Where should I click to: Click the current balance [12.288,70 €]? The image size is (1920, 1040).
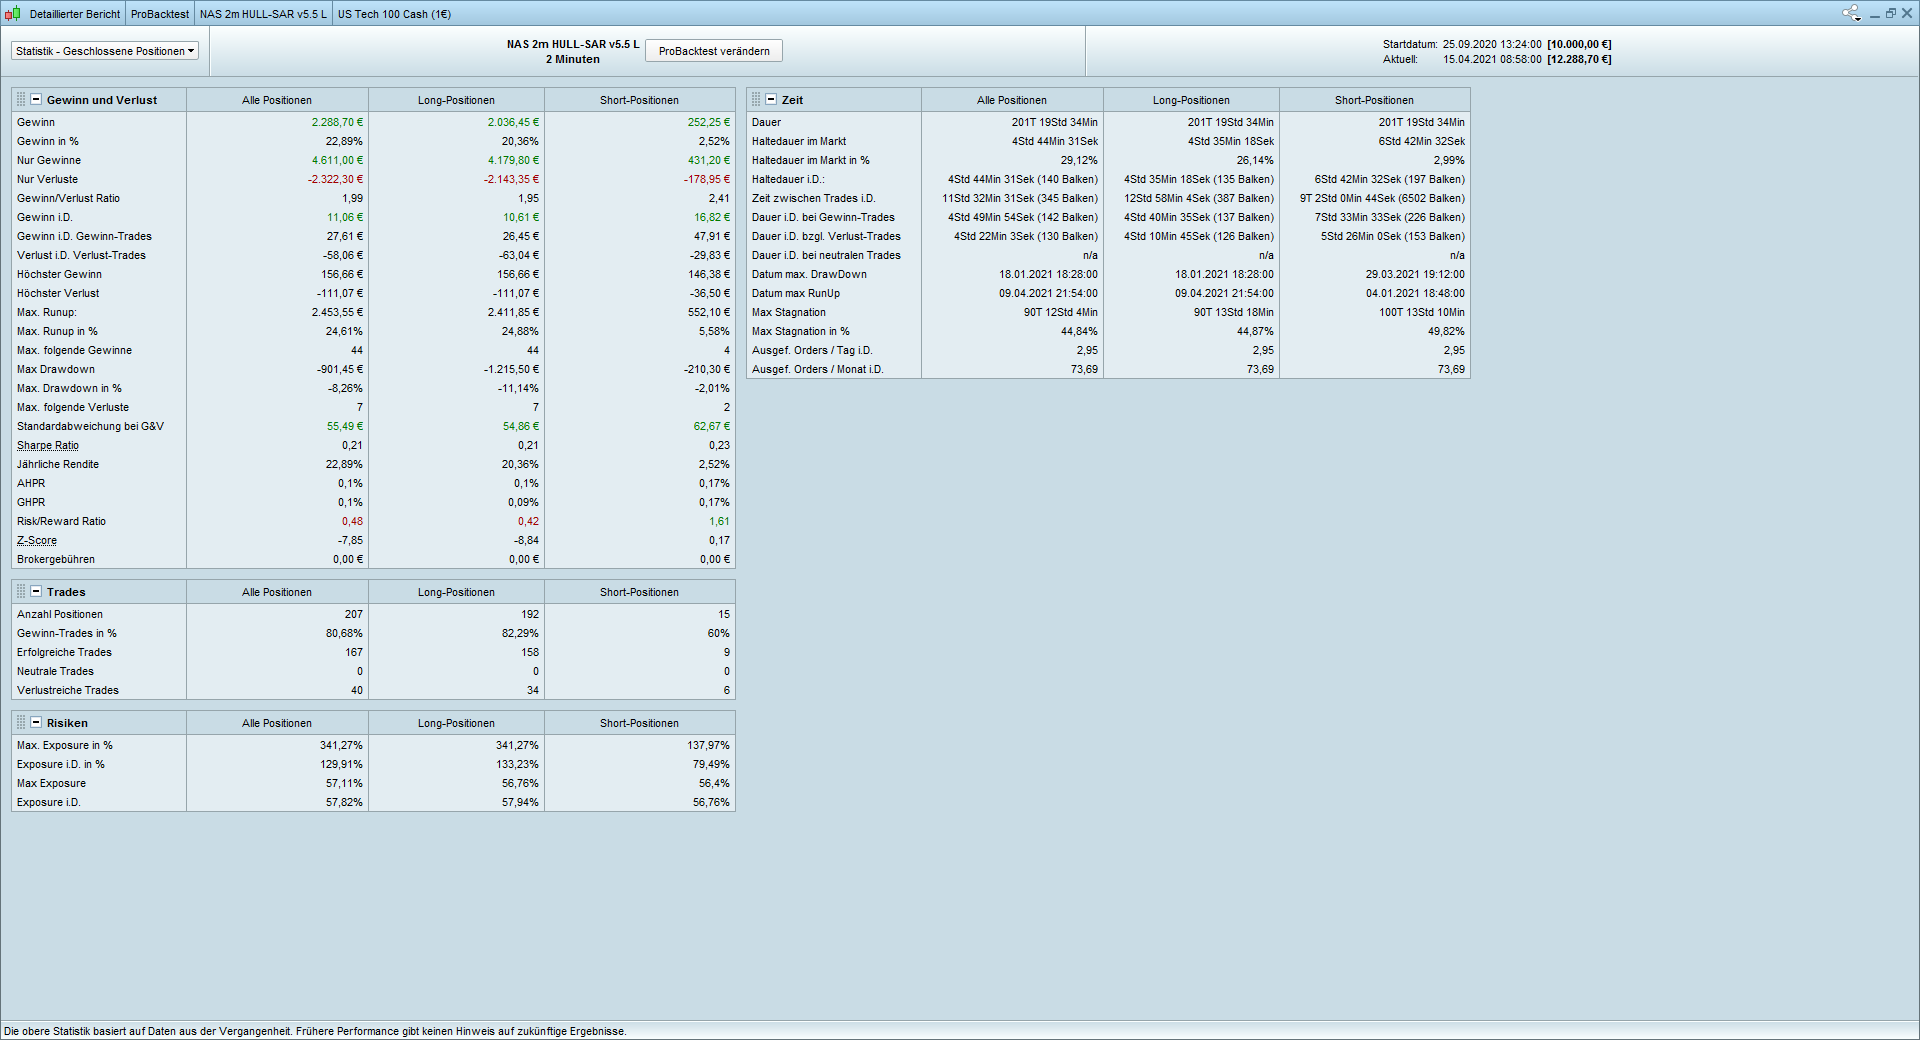pos(1579,60)
